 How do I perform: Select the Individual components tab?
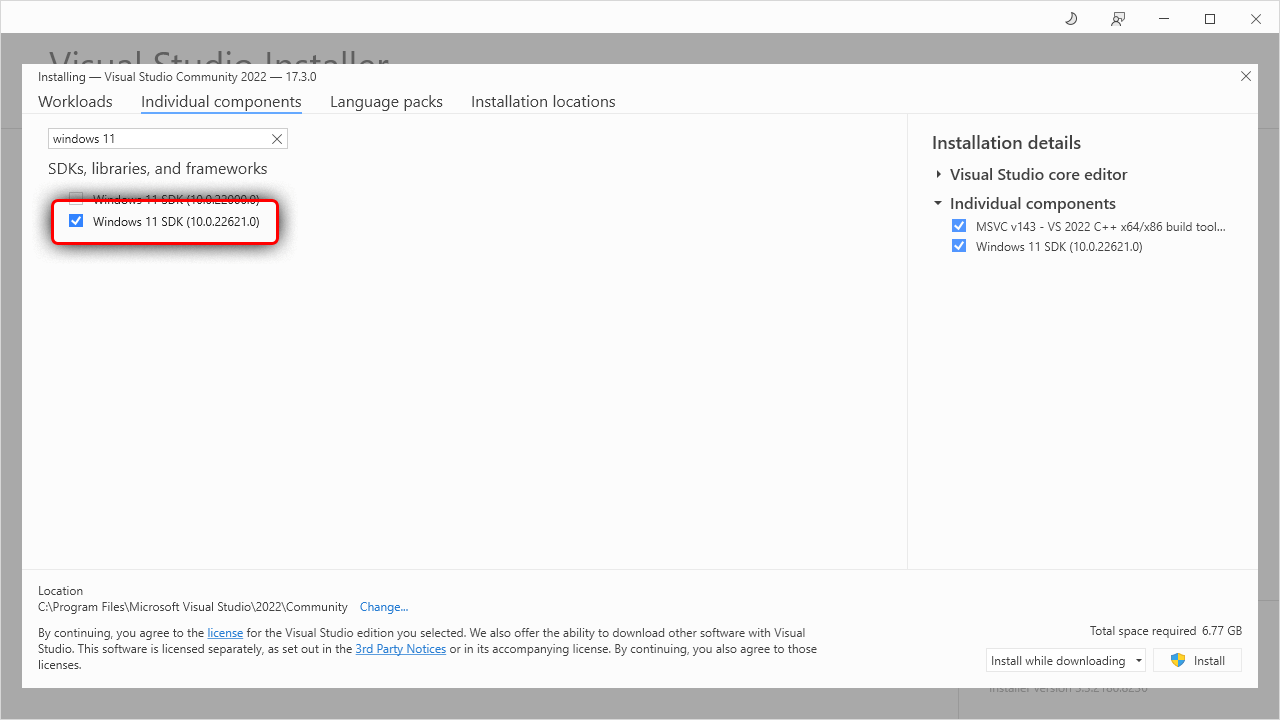(221, 101)
